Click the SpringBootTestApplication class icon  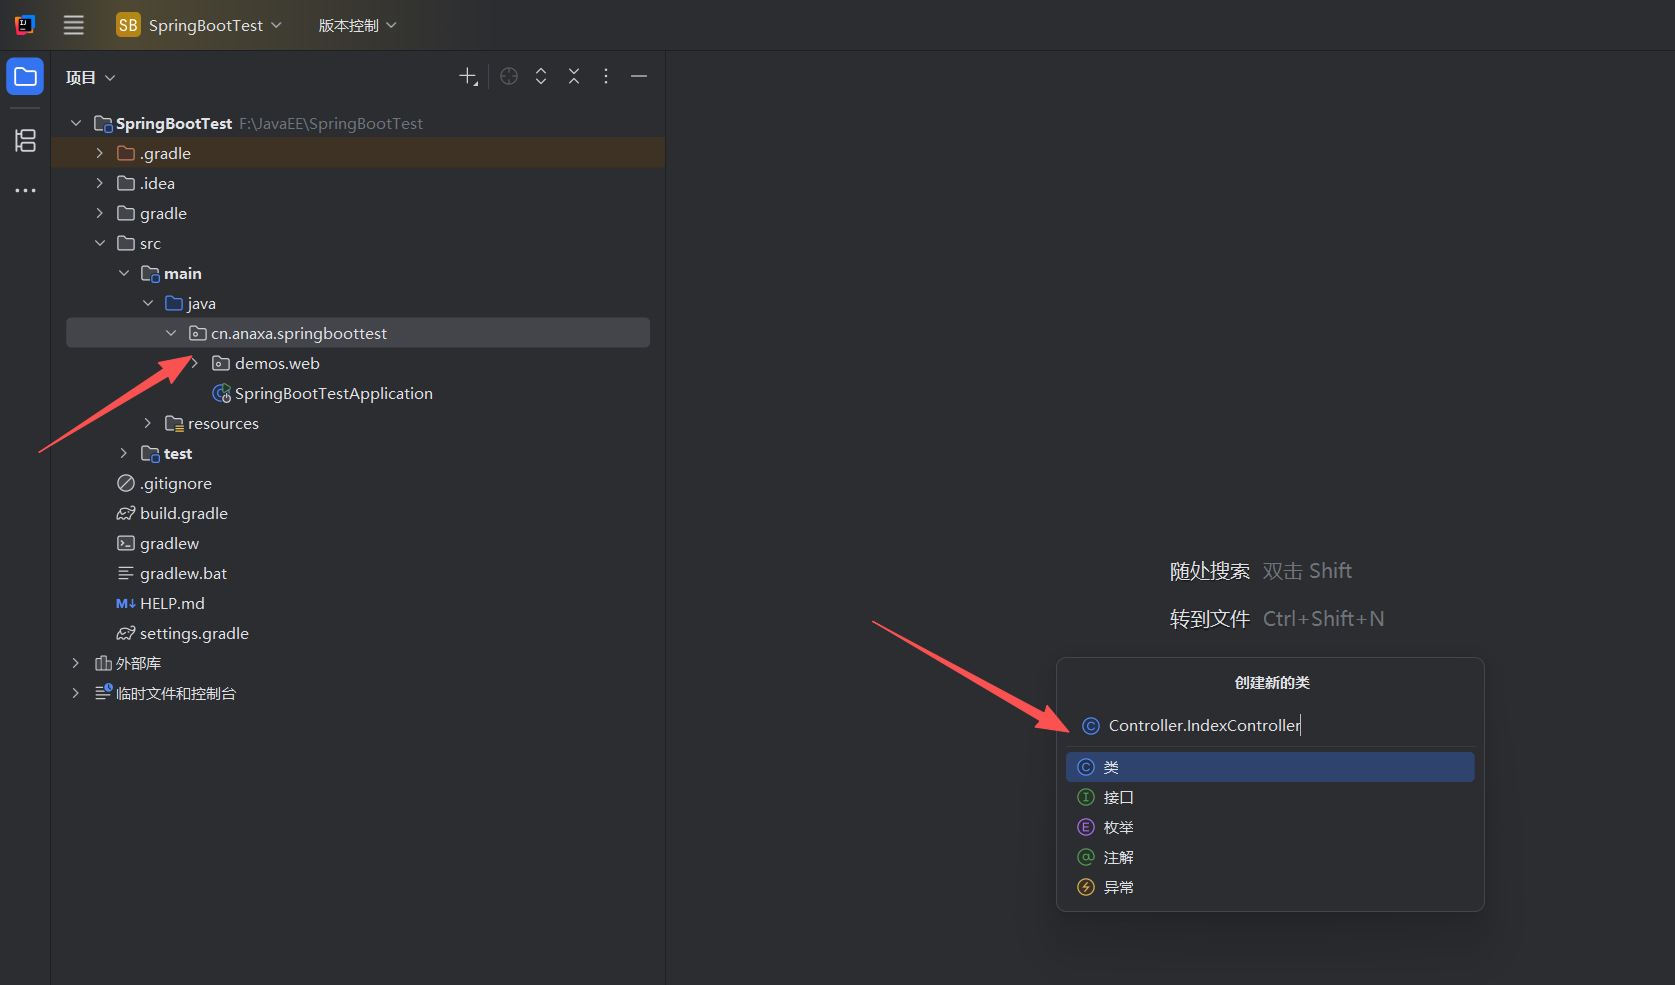click(222, 393)
